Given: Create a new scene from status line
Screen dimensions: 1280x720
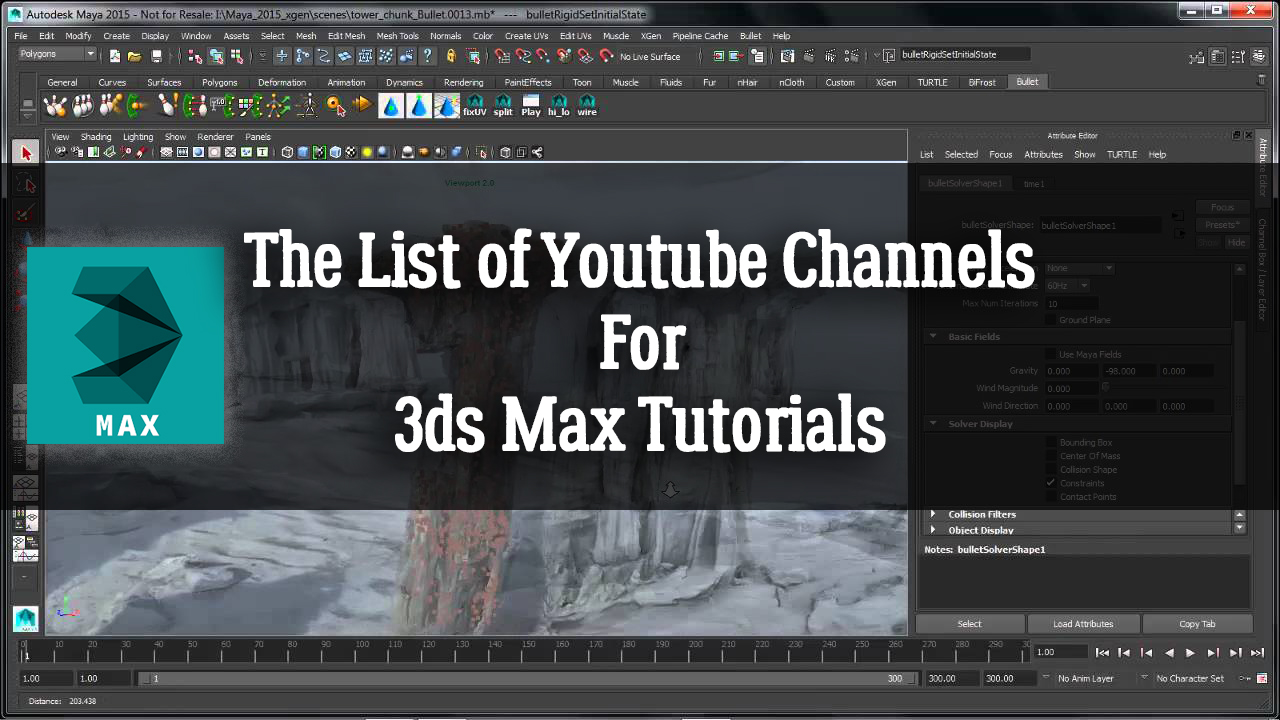Looking at the screenshot, I should 115,56.
